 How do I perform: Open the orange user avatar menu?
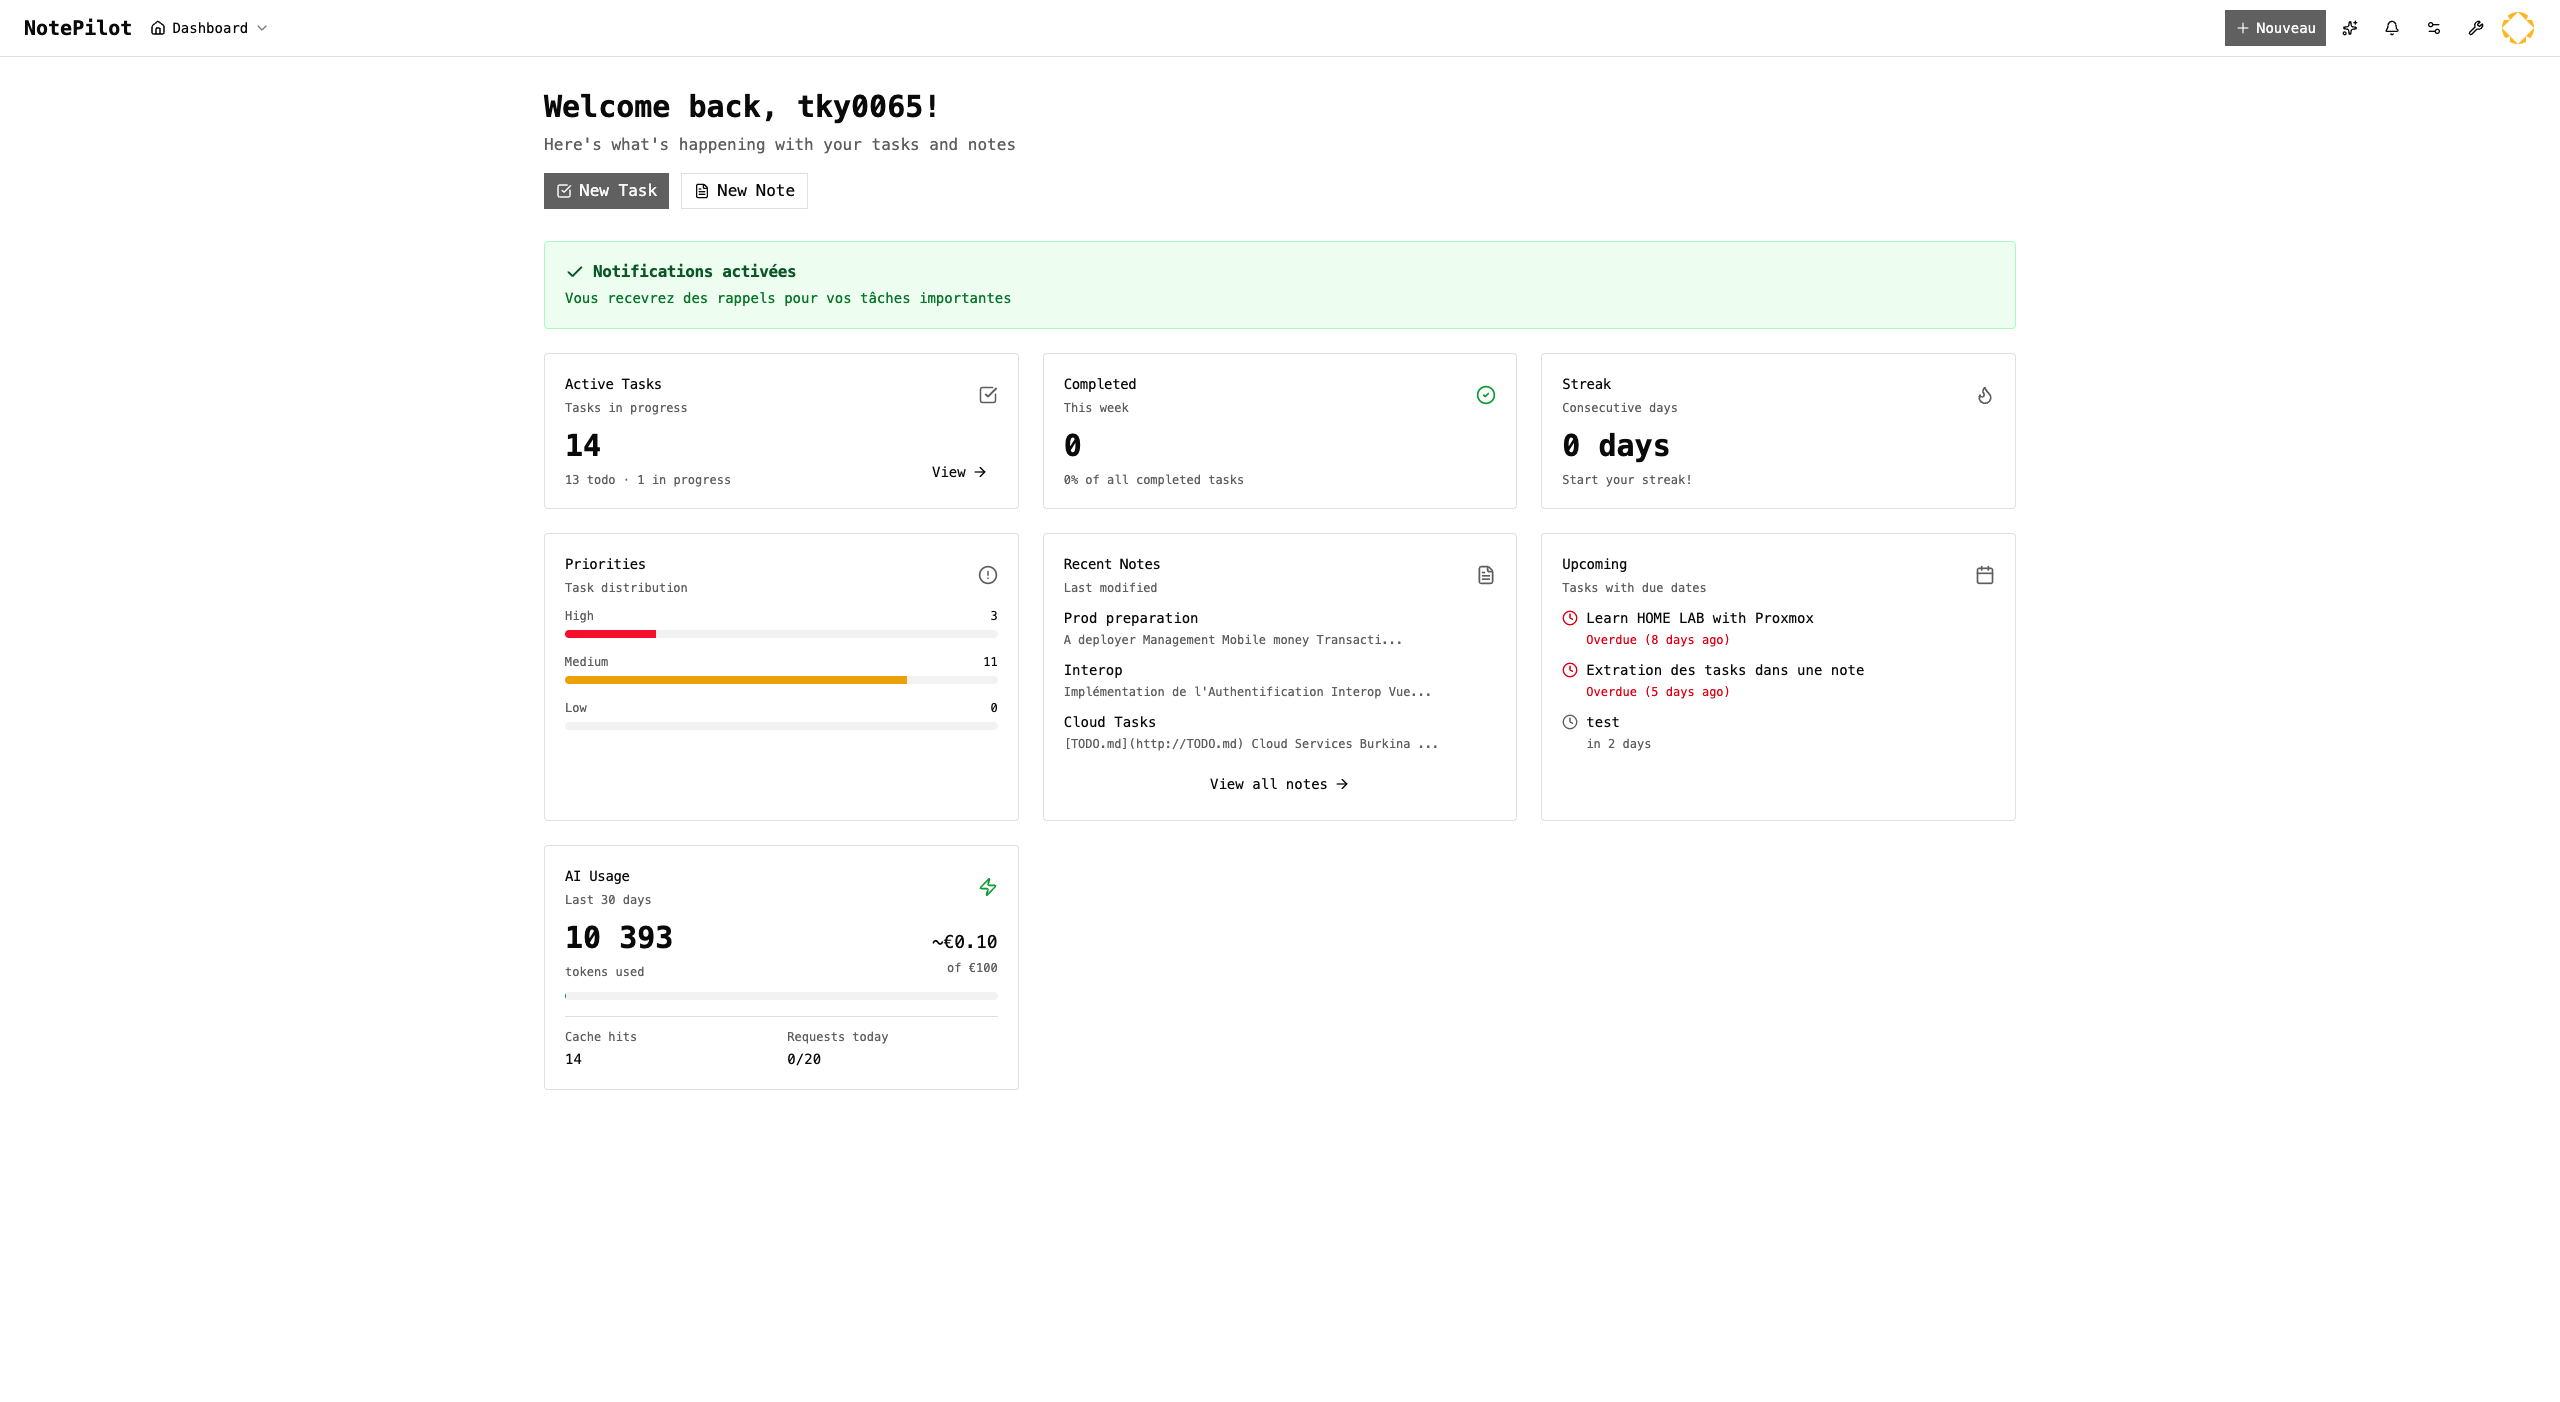pos(2518,28)
